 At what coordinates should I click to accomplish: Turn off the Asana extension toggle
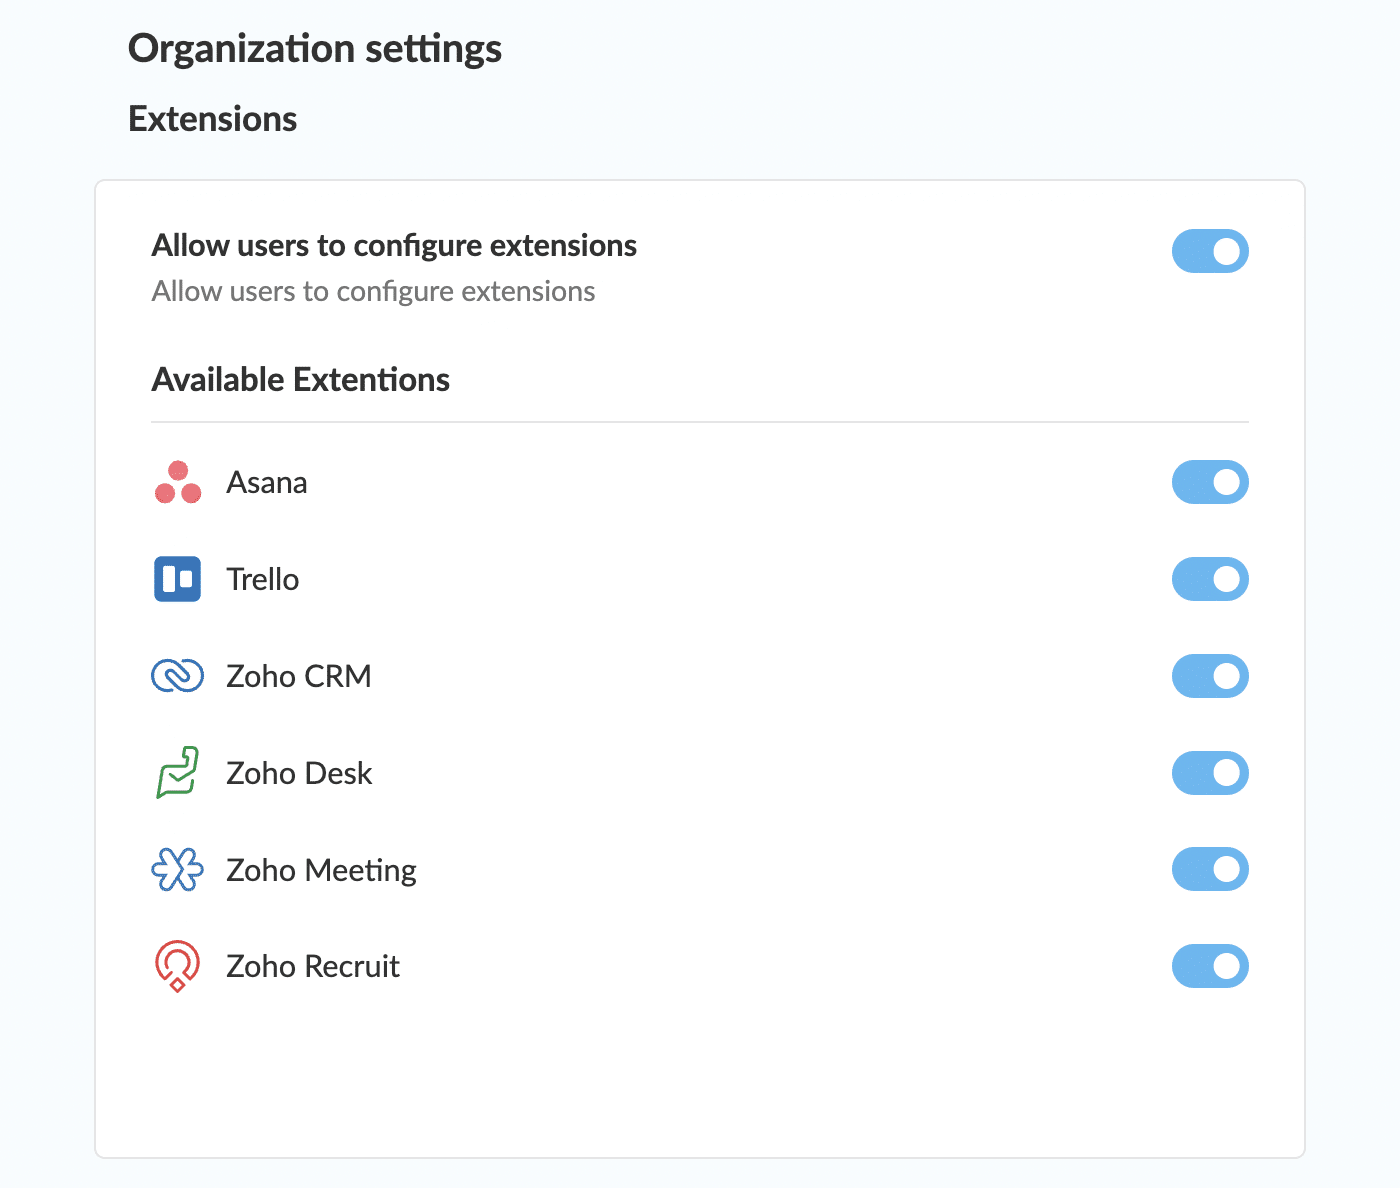[1210, 483]
